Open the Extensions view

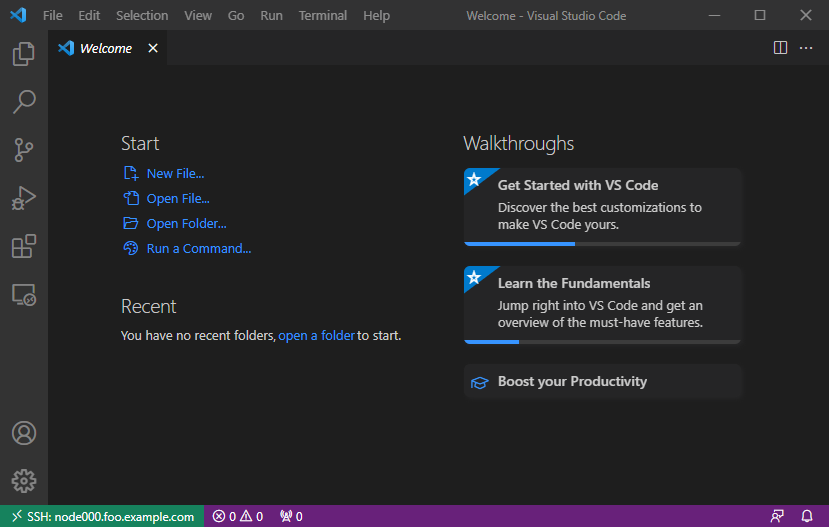pyautogui.click(x=24, y=246)
